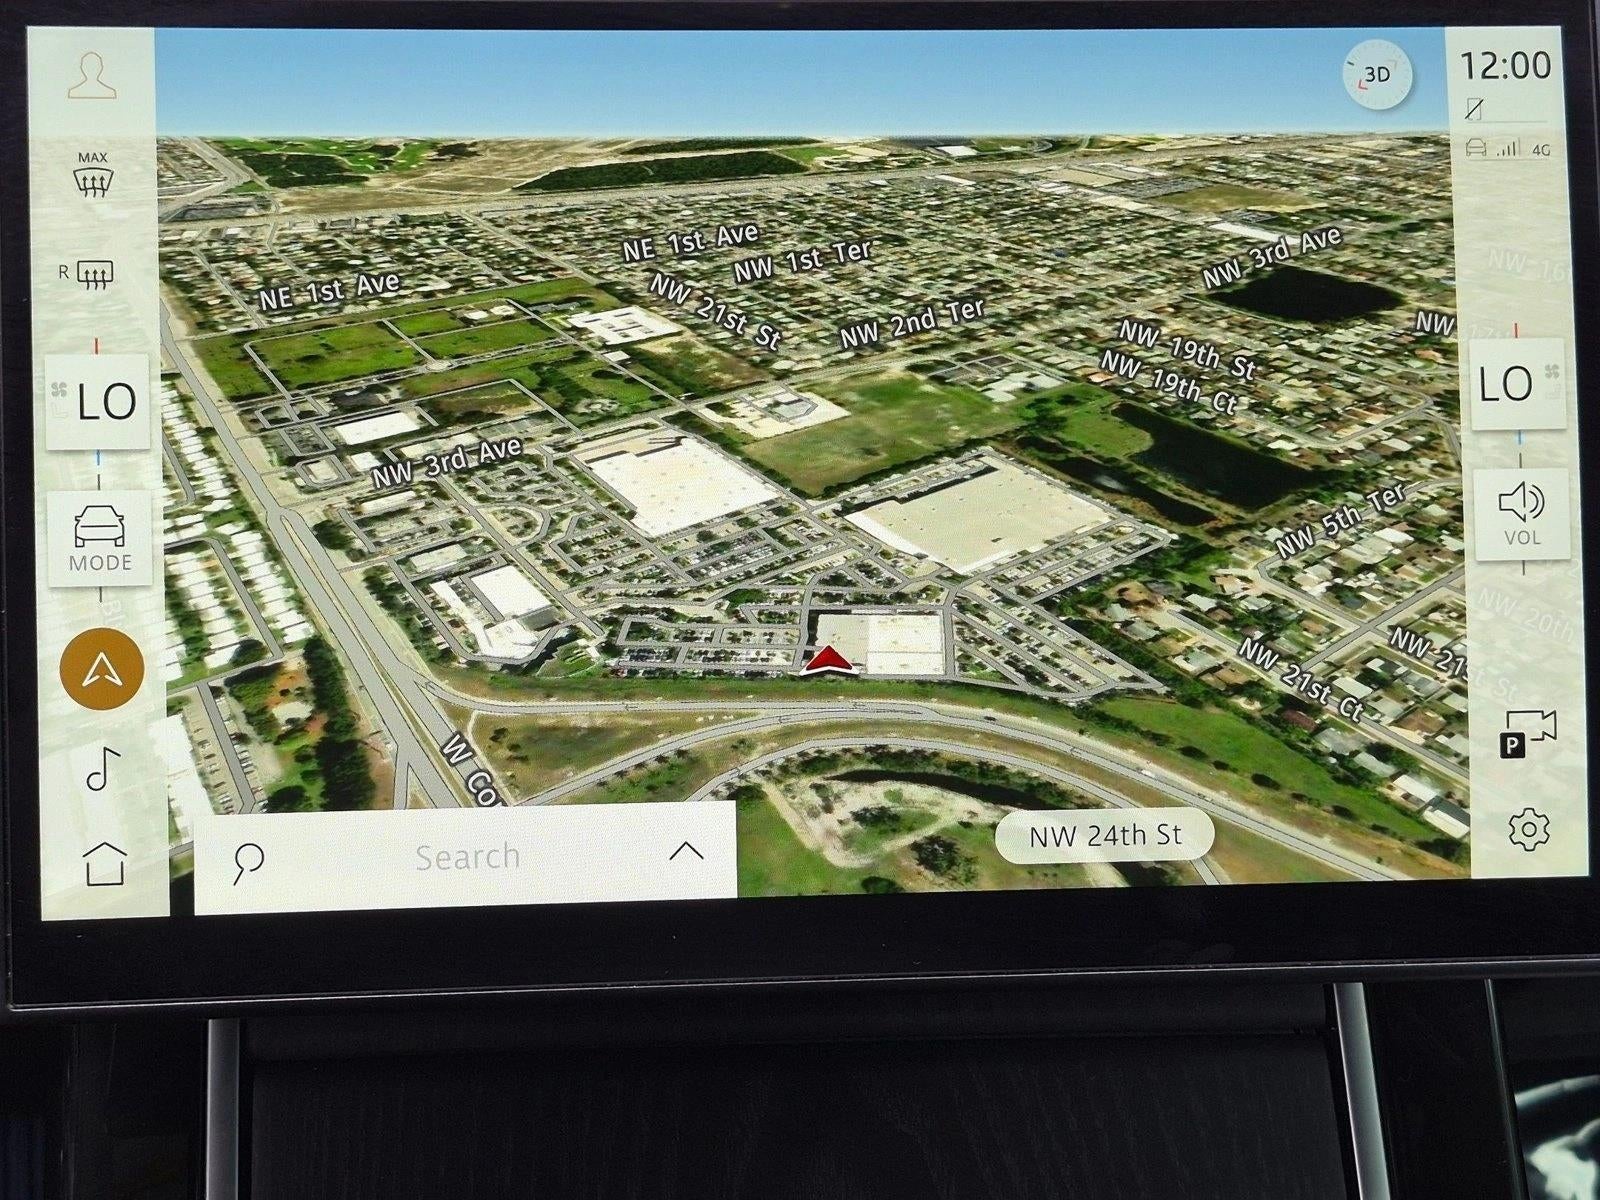
Task: Open the settings gear icon
Action: 1529,829
